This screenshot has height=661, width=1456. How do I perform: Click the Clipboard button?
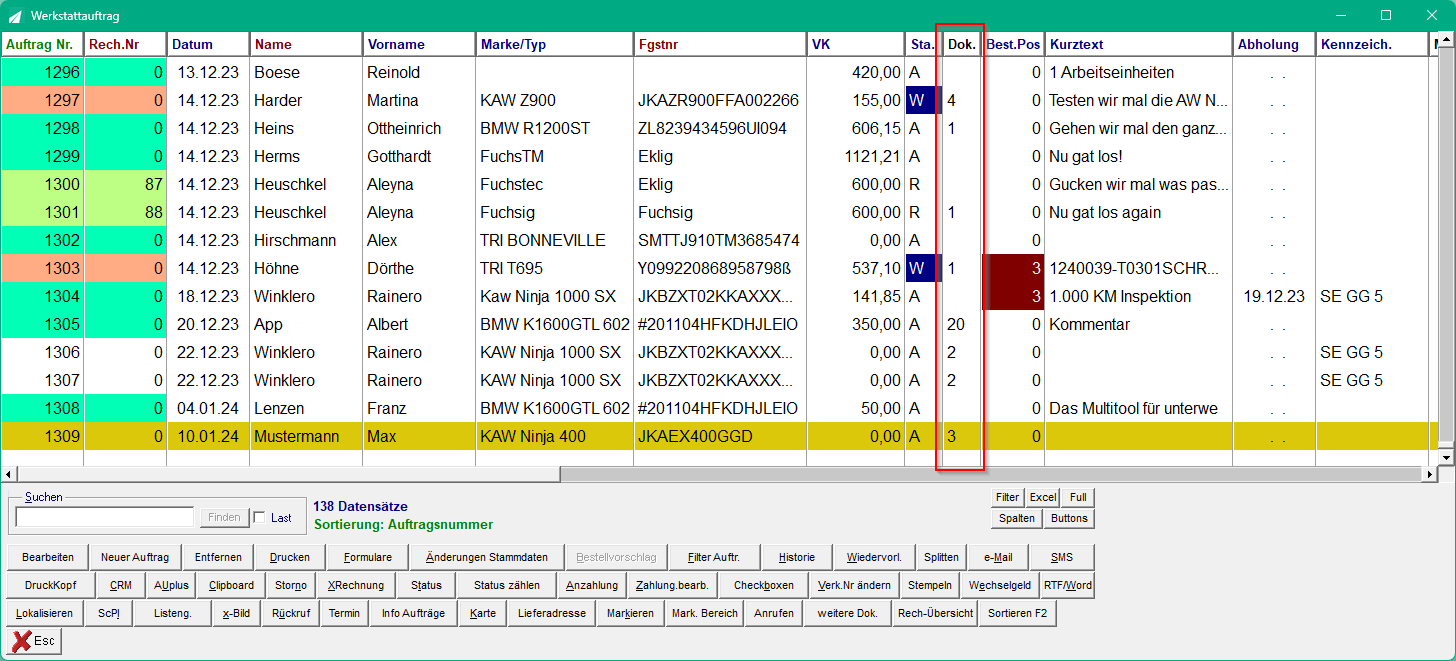(x=231, y=585)
